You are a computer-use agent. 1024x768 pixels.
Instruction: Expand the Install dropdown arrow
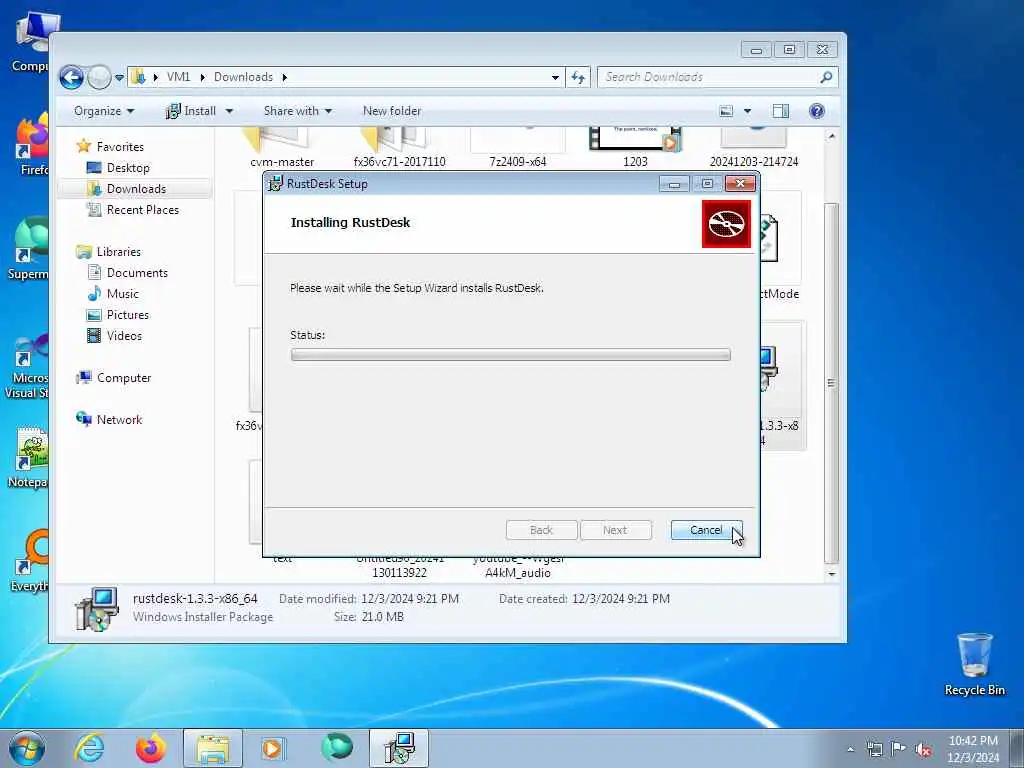[229, 111]
